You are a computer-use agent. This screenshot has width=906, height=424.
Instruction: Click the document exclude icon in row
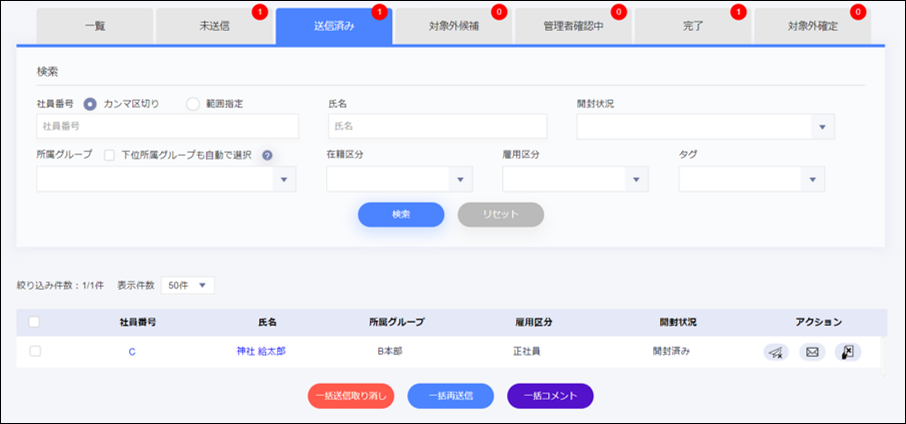point(847,351)
